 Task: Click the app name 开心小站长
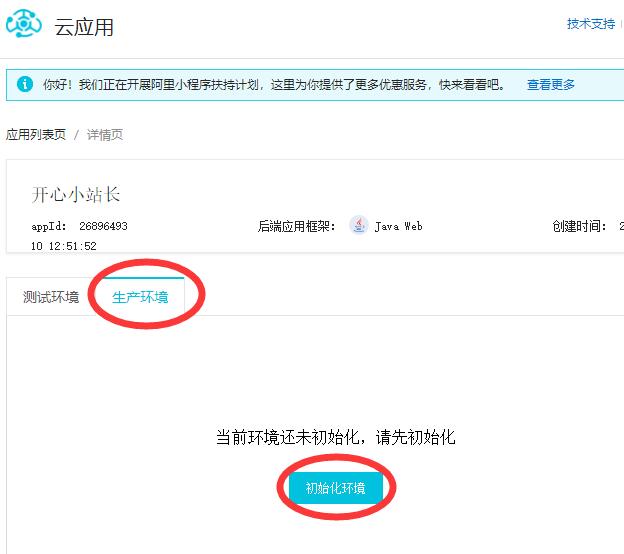(x=76, y=195)
